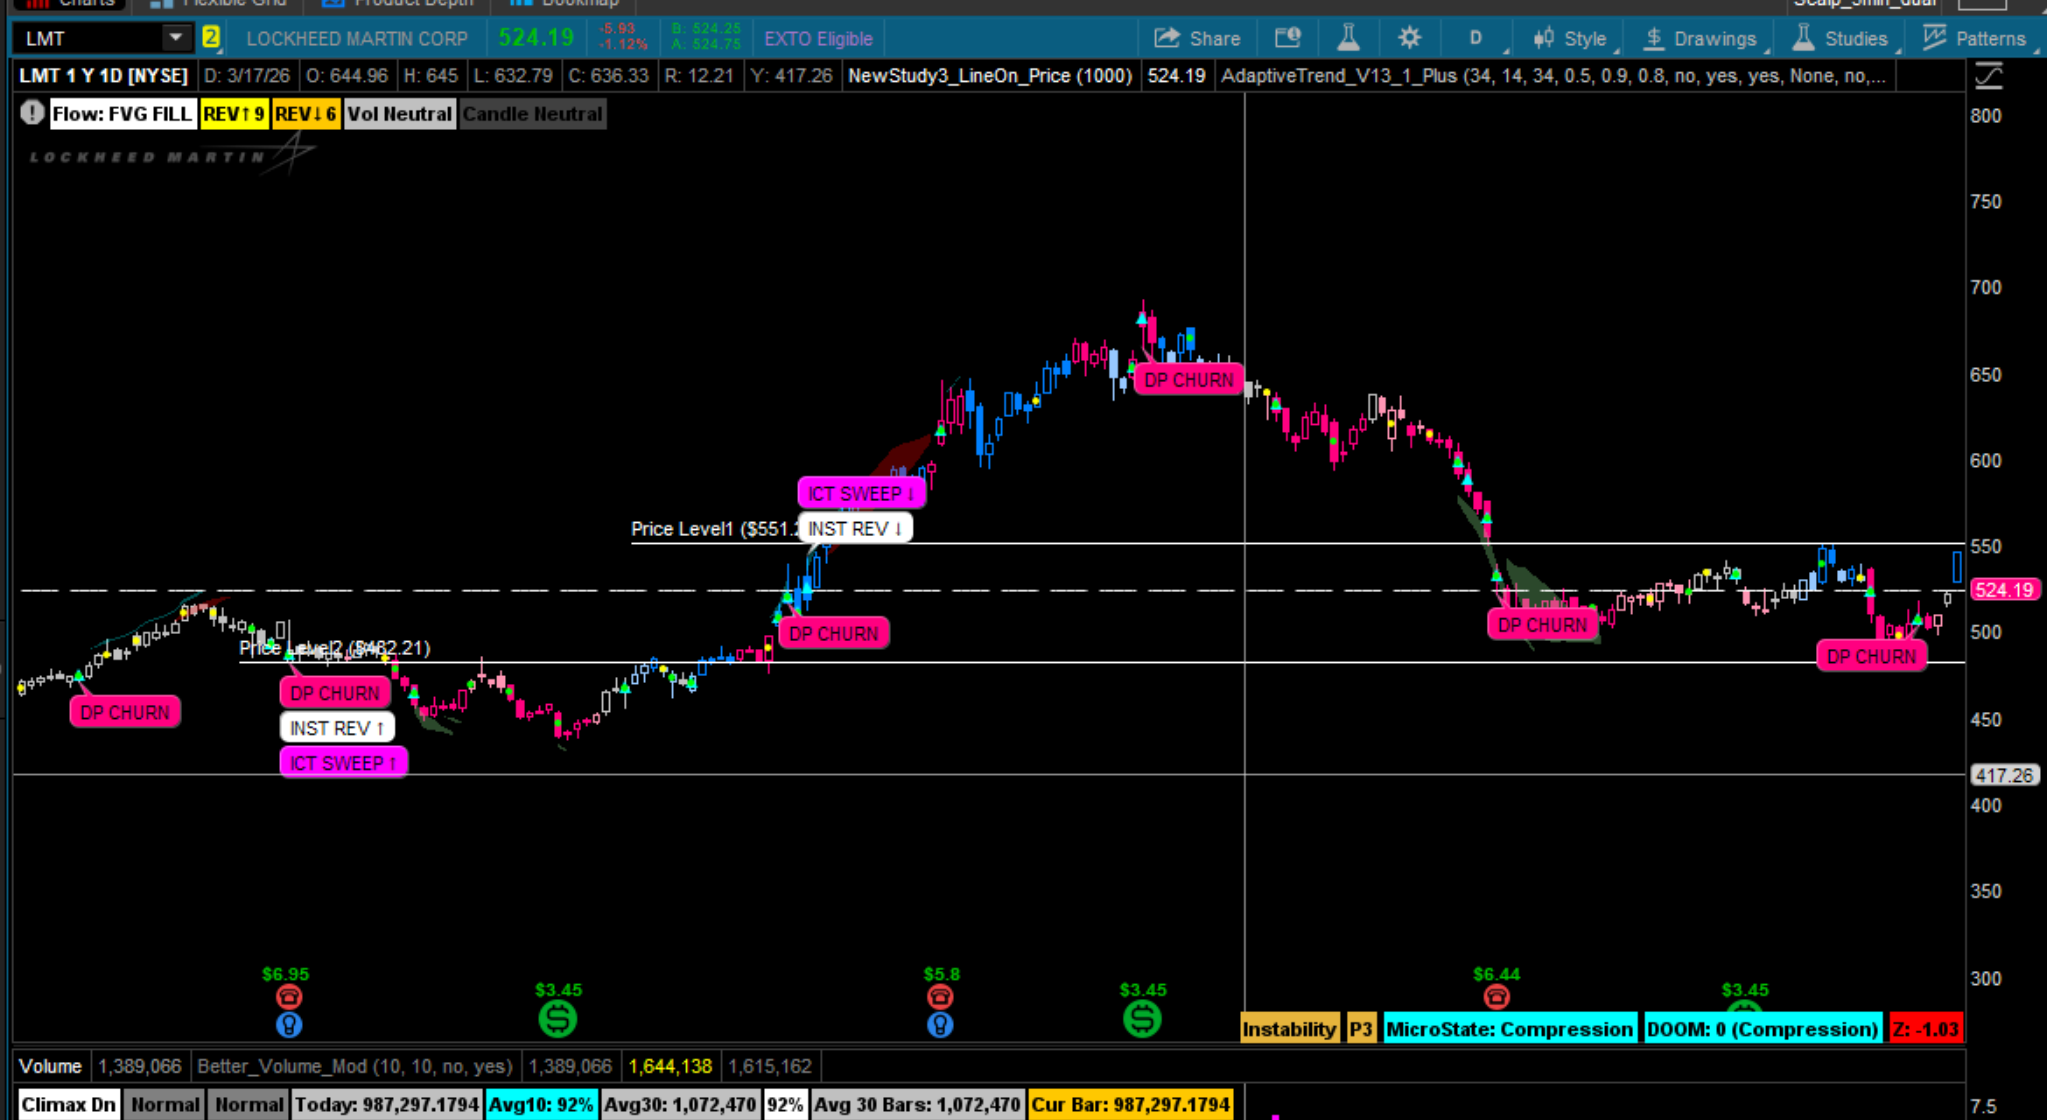
Task: Click the AdaptiveTrend_V13_1_Plus study label
Action: pos(1553,76)
